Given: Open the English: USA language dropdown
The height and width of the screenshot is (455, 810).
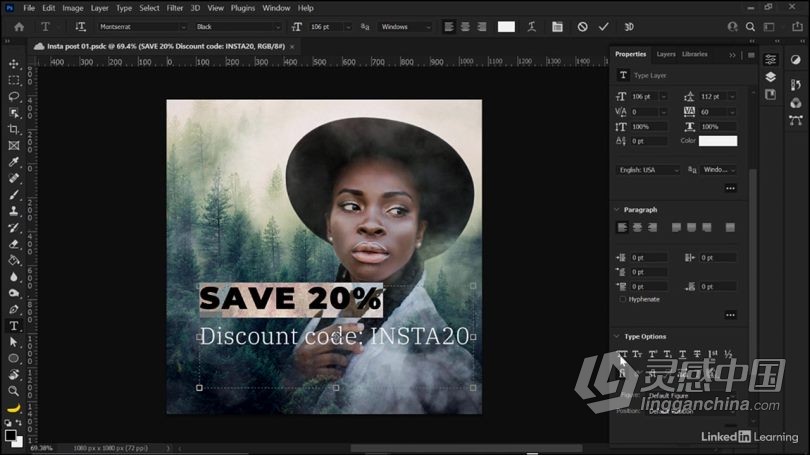Looking at the screenshot, I should (x=647, y=170).
